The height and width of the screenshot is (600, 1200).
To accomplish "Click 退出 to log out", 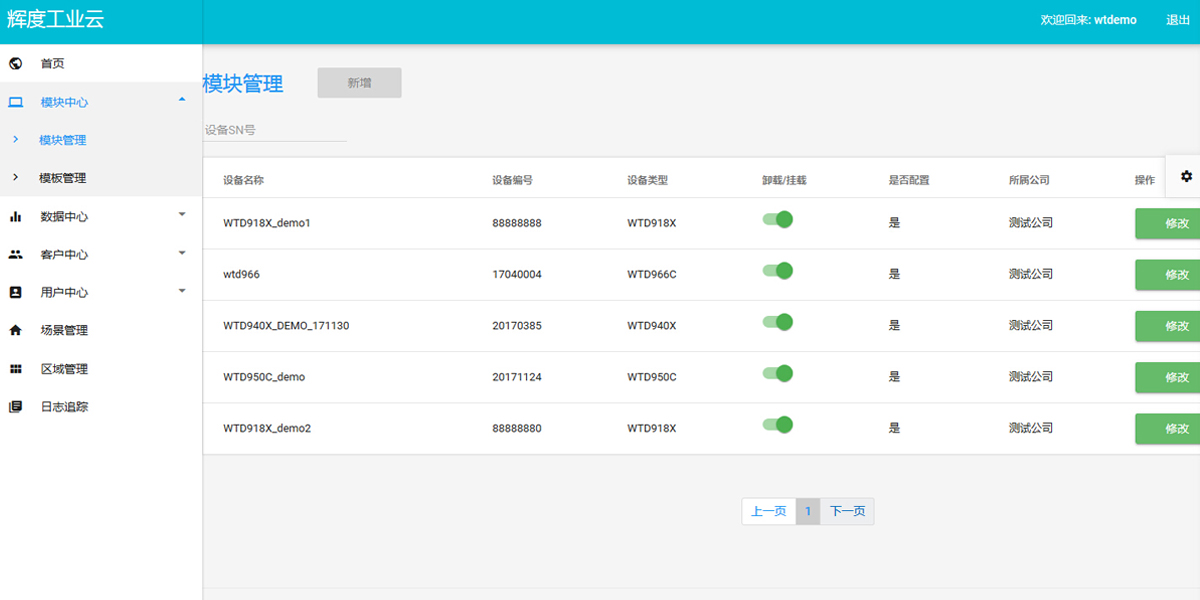I will [x=1177, y=20].
